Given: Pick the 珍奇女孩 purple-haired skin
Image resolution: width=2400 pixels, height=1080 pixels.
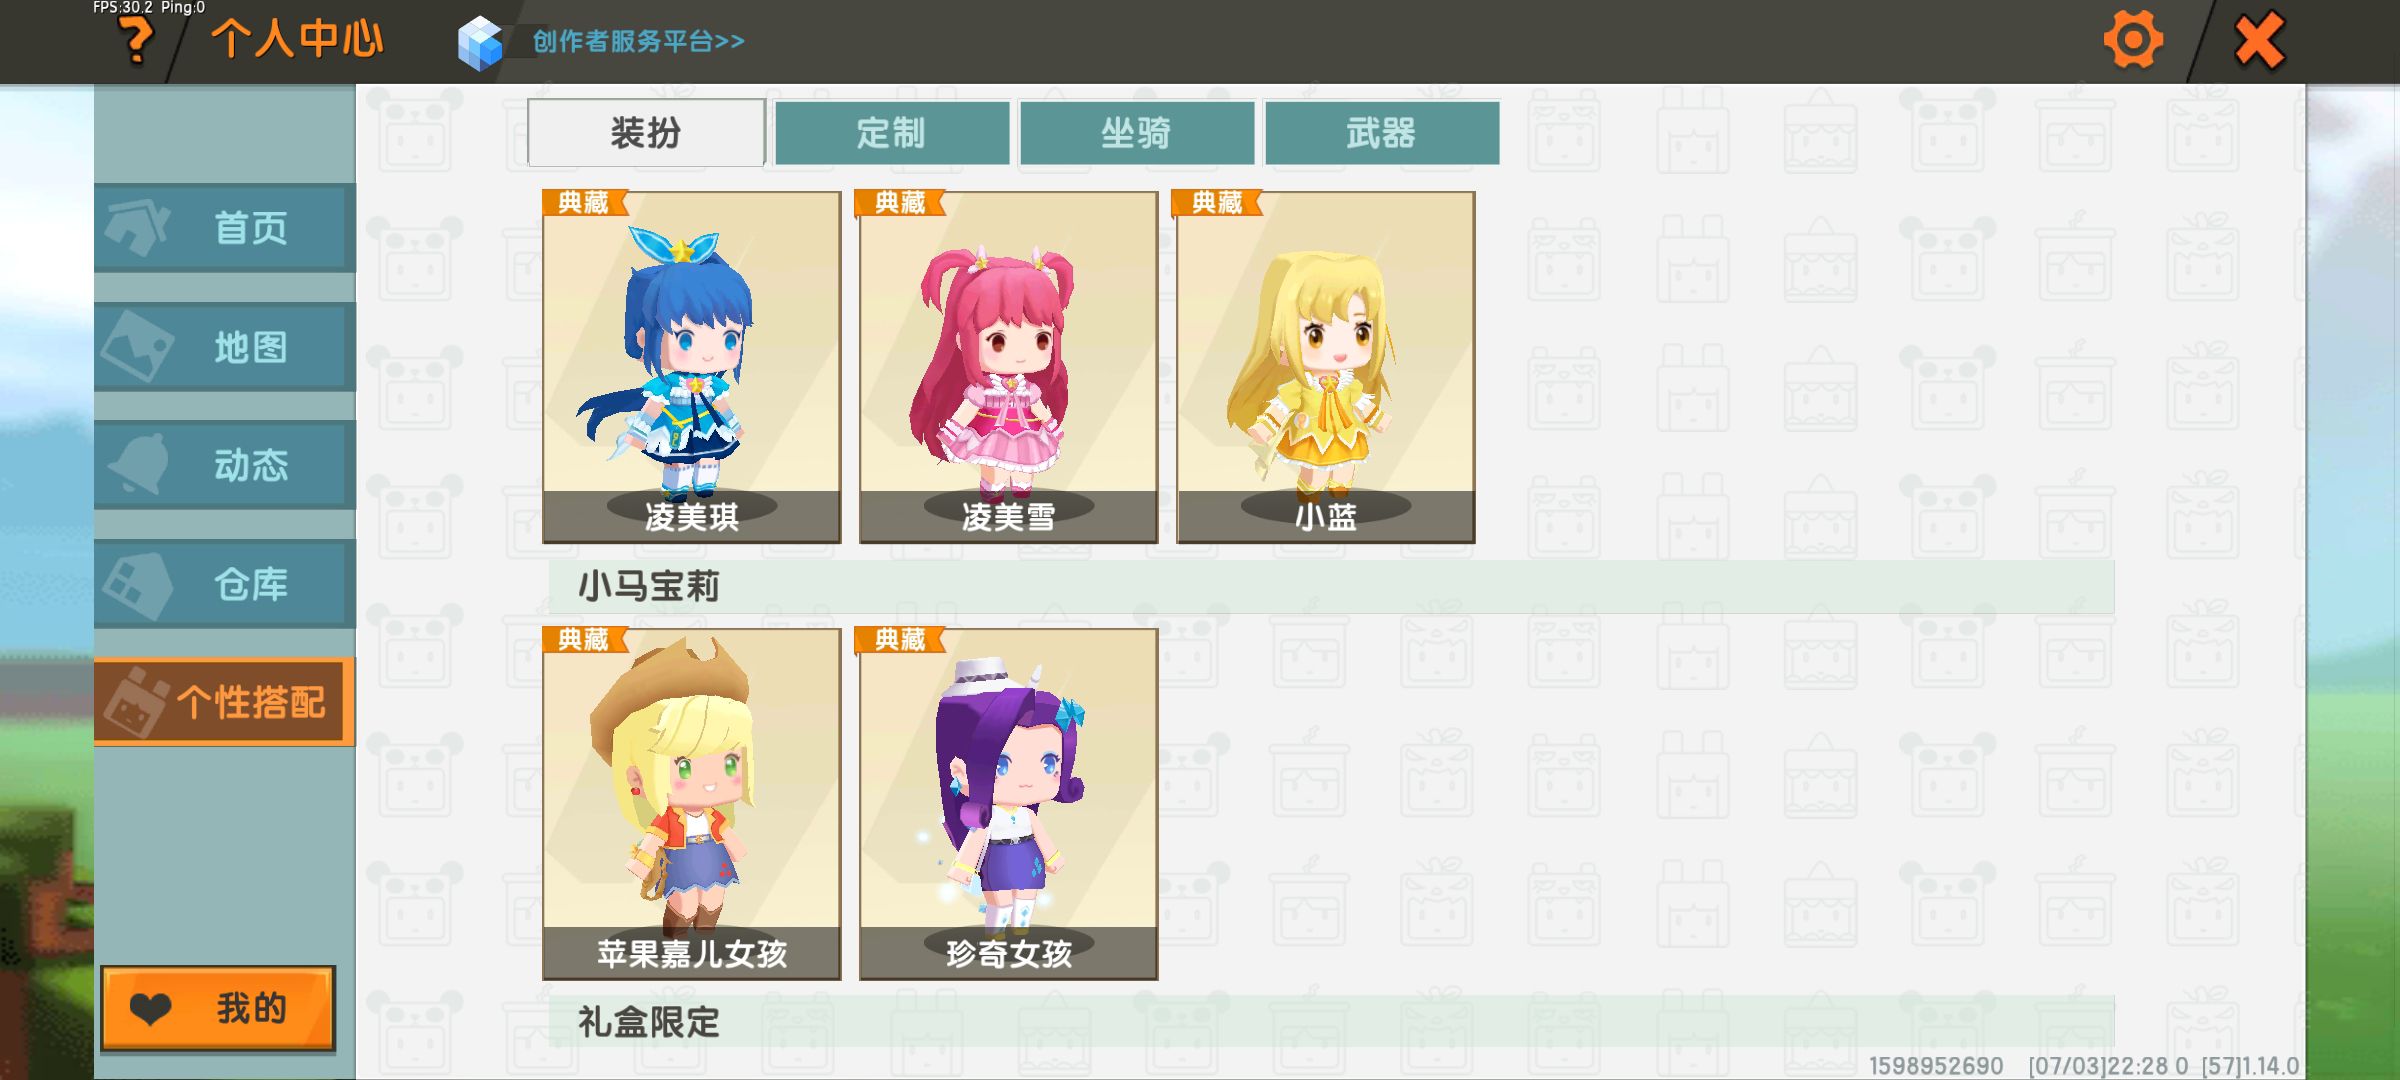Looking at the screenshot, I should [x=1008, y=804].
